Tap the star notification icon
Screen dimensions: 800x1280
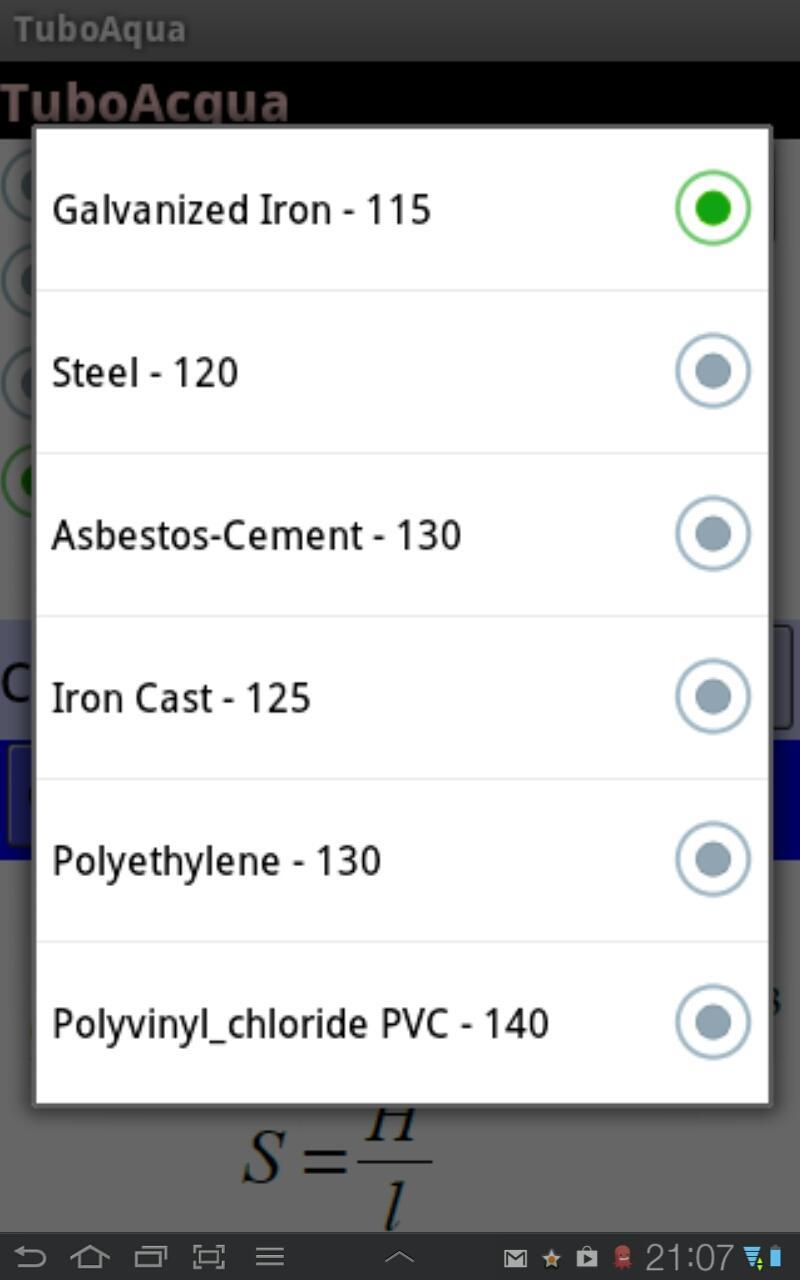point(551,1258)
